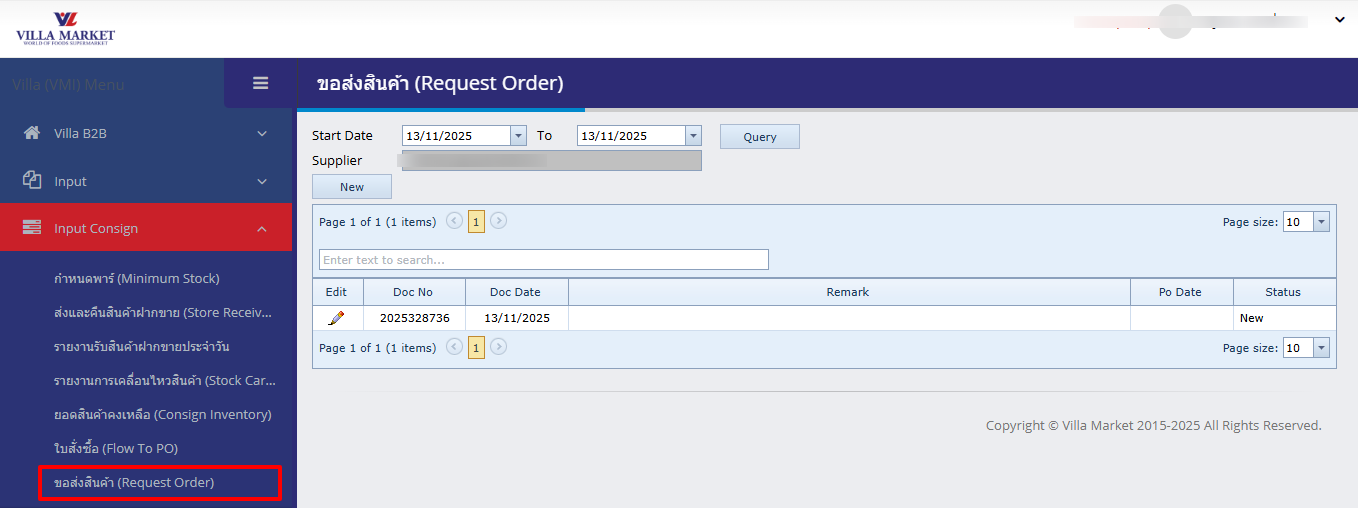Open the bottom Page size dropdown
This screenshot has width=1358, height=508.
1321,348
